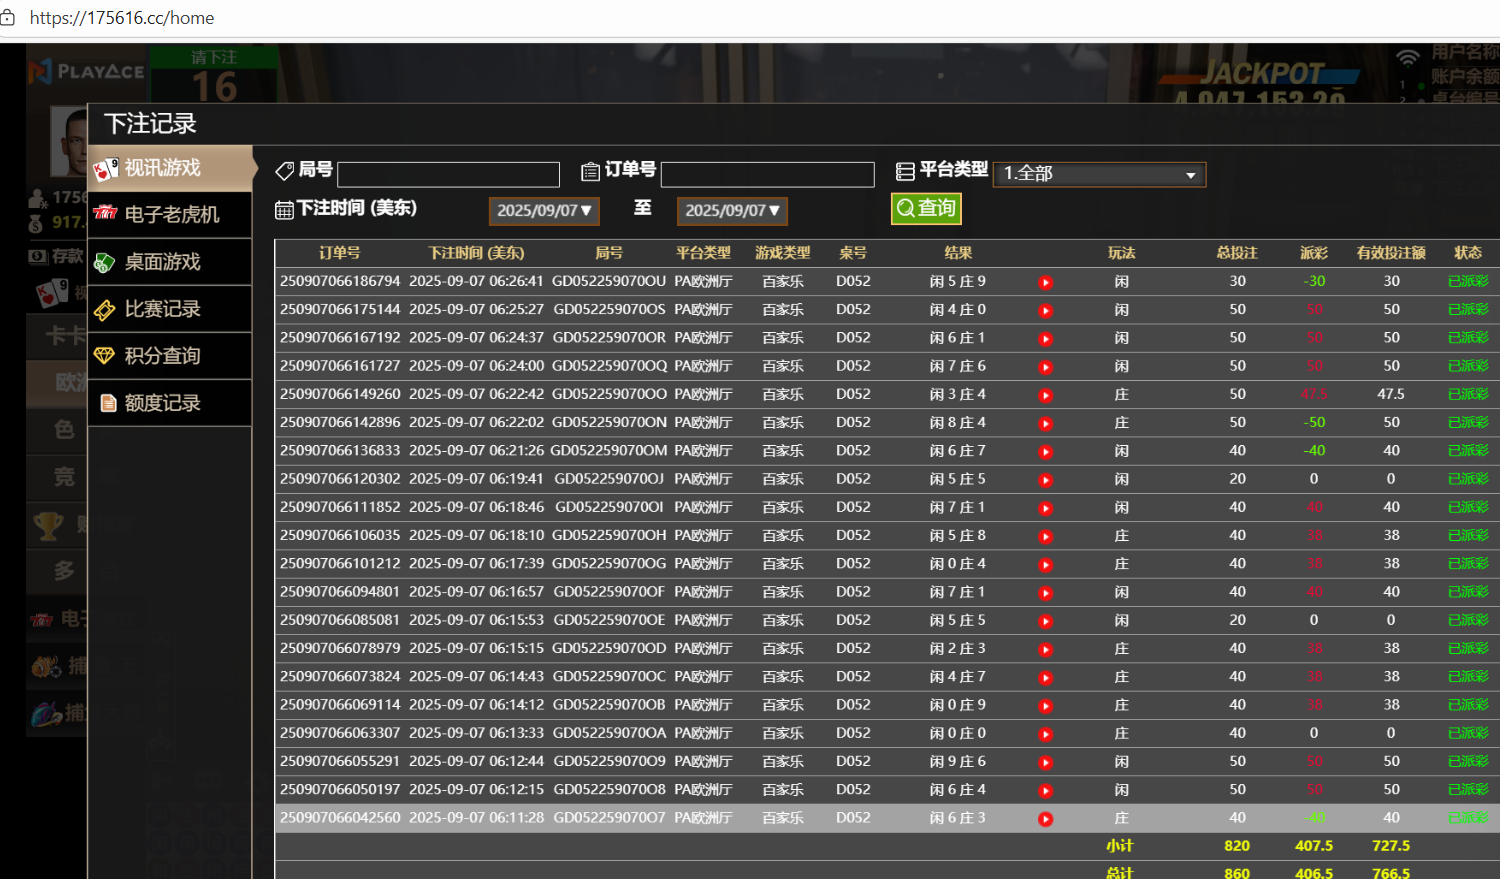The height and width of the screenshot is (879, 1500).
Task: Click the 已派彩 status in first row
Action: pyautogui.click(x=1467, y=282)
